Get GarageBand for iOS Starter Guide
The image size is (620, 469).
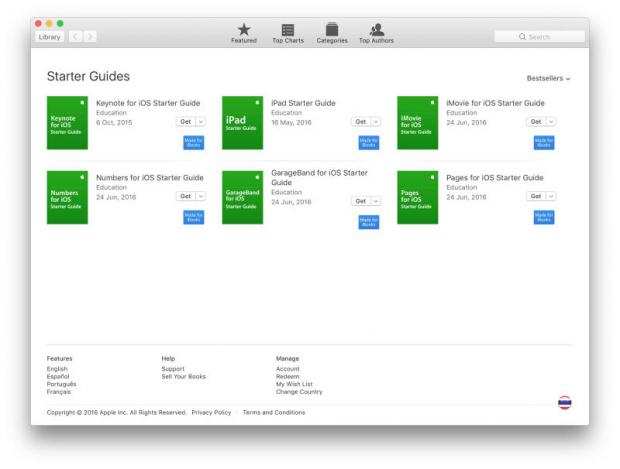click(x=361, y=201)
